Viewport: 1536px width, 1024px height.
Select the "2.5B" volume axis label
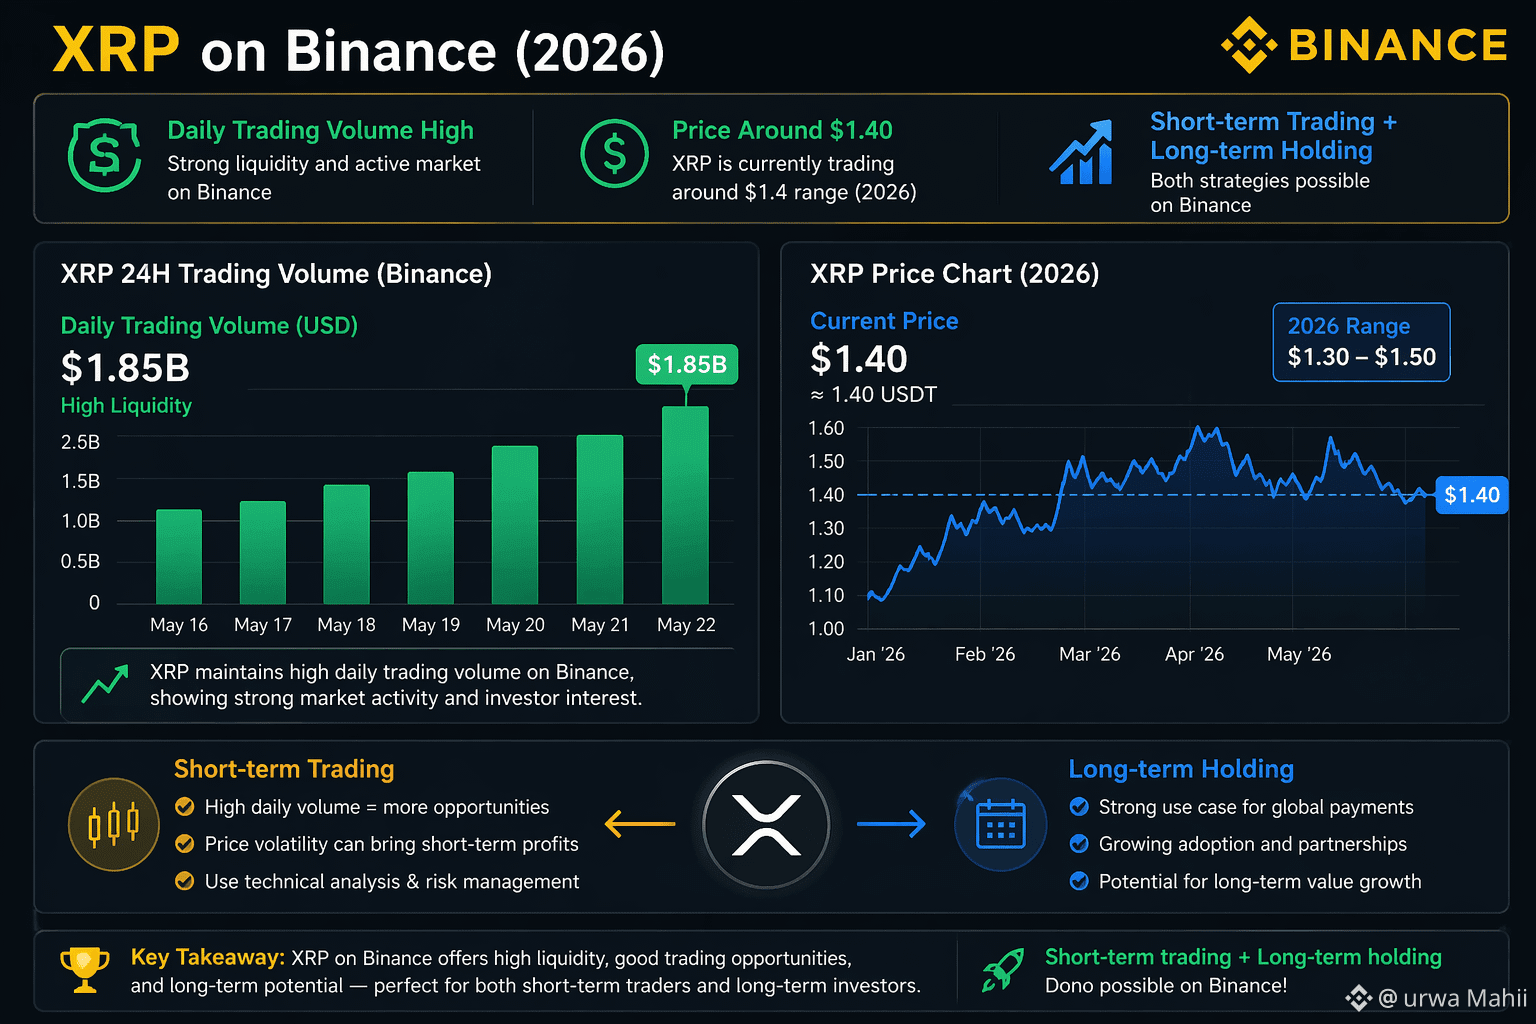coord(81,442)
